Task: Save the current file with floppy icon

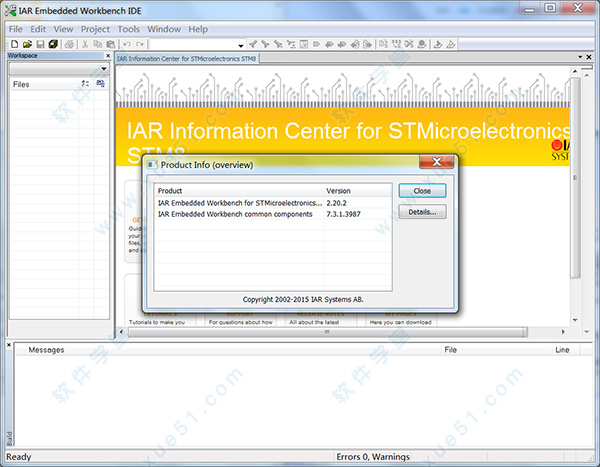Action: [40, 44]
